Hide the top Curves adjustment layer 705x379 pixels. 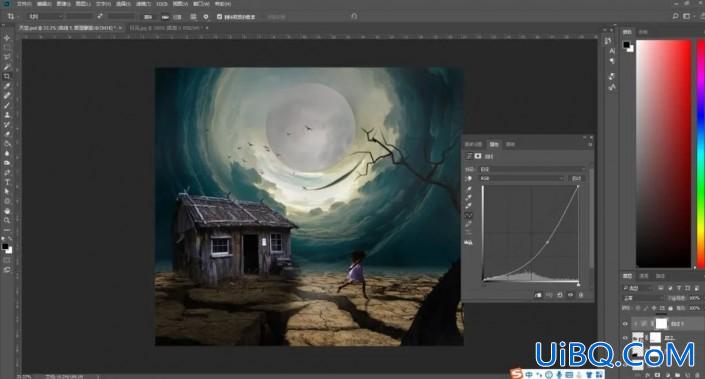pyautogui.click(x=625, y=323)
